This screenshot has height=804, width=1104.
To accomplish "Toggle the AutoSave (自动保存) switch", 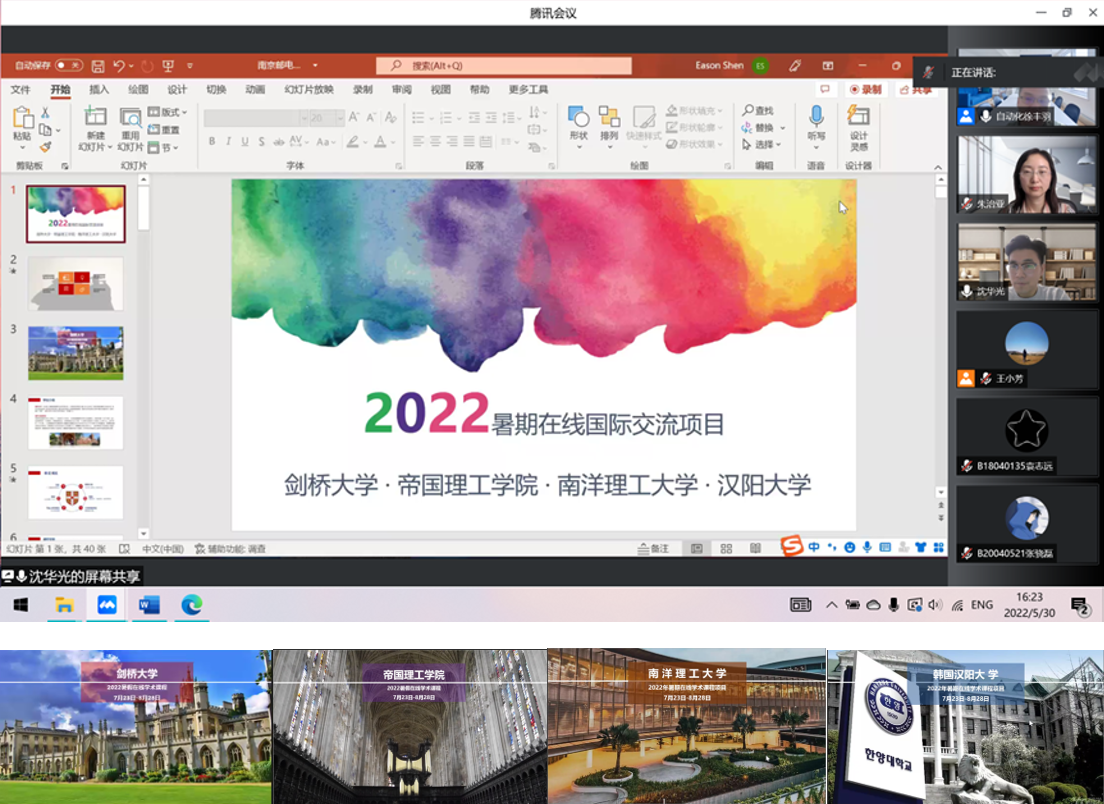I will [x=68, y=66].
